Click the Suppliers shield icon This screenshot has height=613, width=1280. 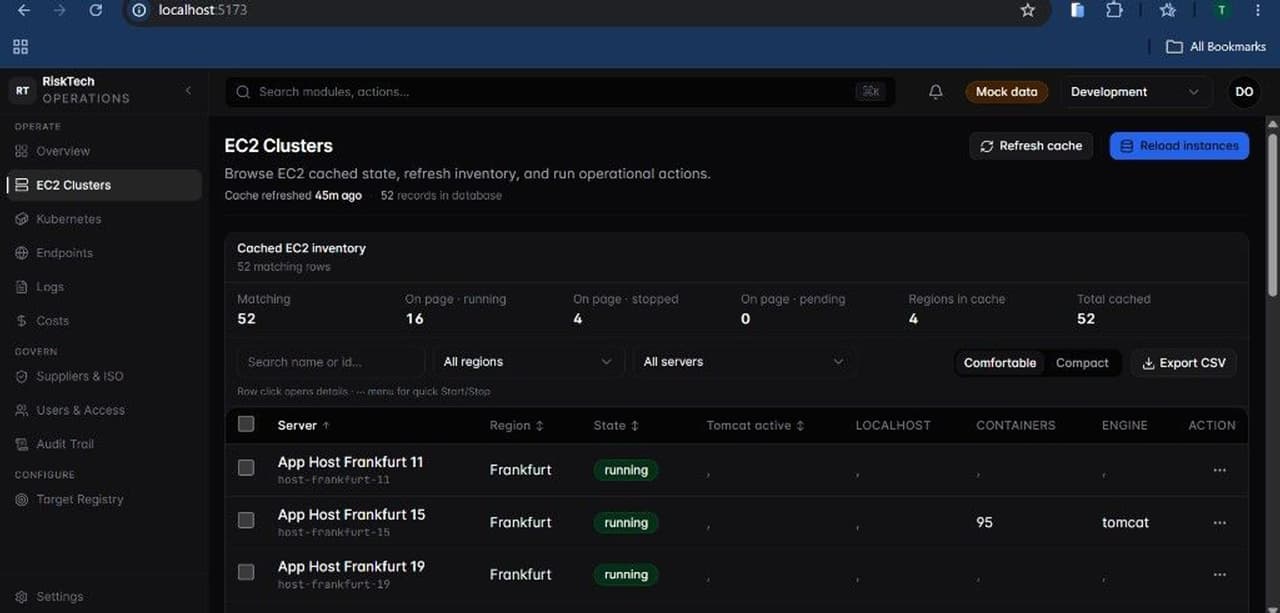point(22,376)
